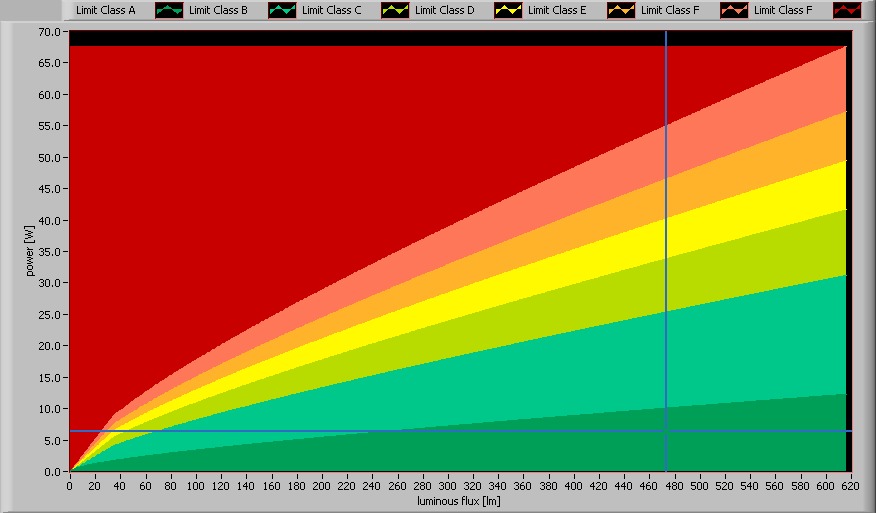Click the 'luminous flux [lm]' axis label
The width and height of the screenshot is (876, 513).
tap(457, 500)
